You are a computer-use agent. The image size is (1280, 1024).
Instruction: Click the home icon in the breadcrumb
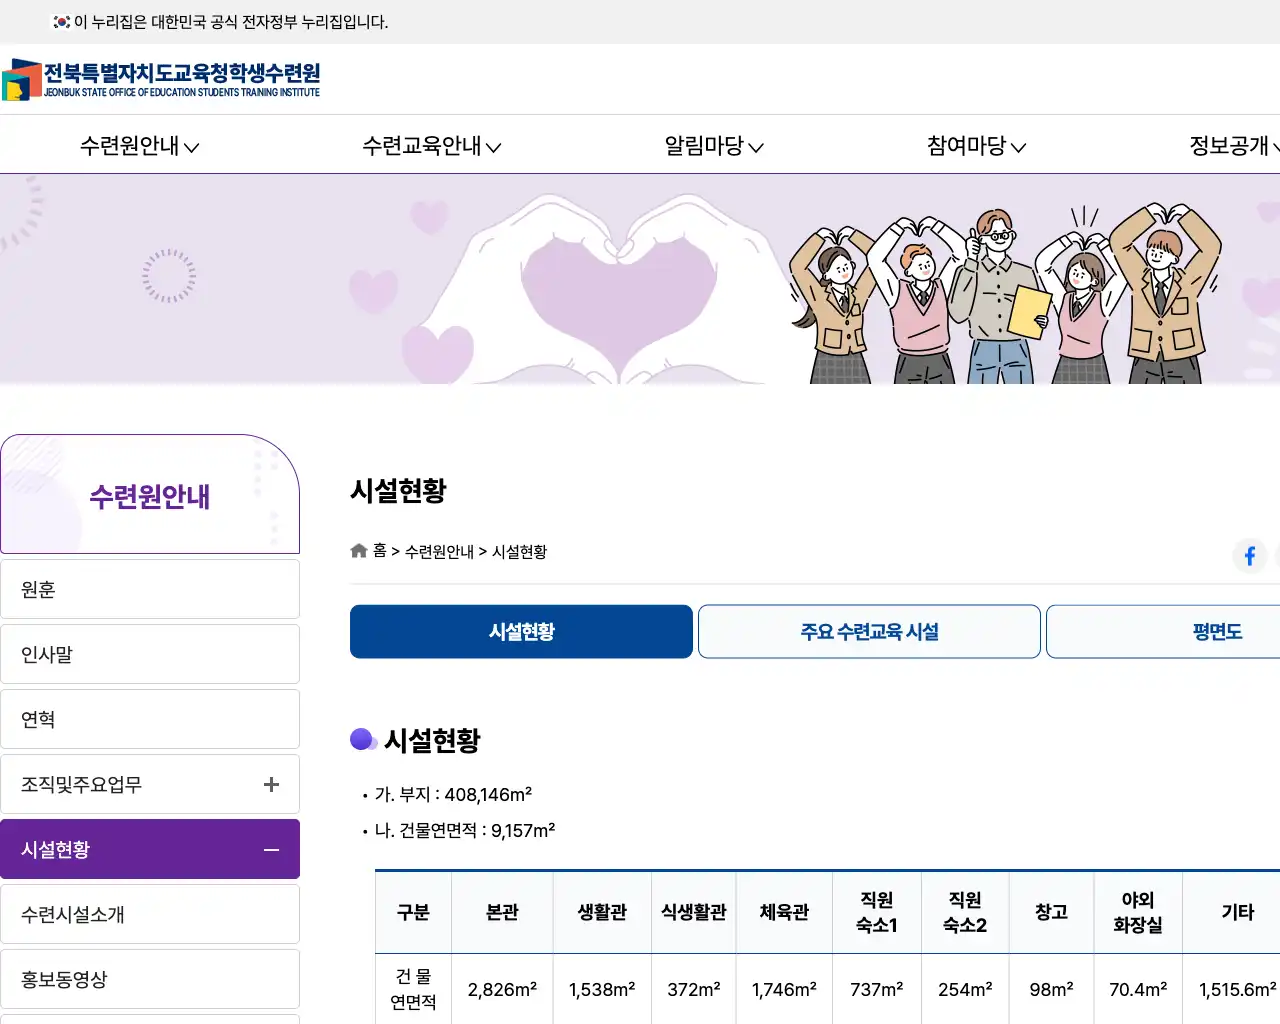pos(358,550)
